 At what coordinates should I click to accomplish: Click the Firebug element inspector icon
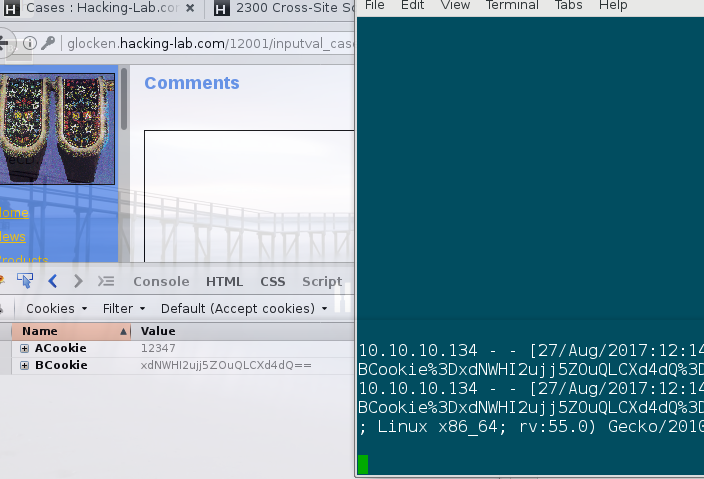point(25,281)
